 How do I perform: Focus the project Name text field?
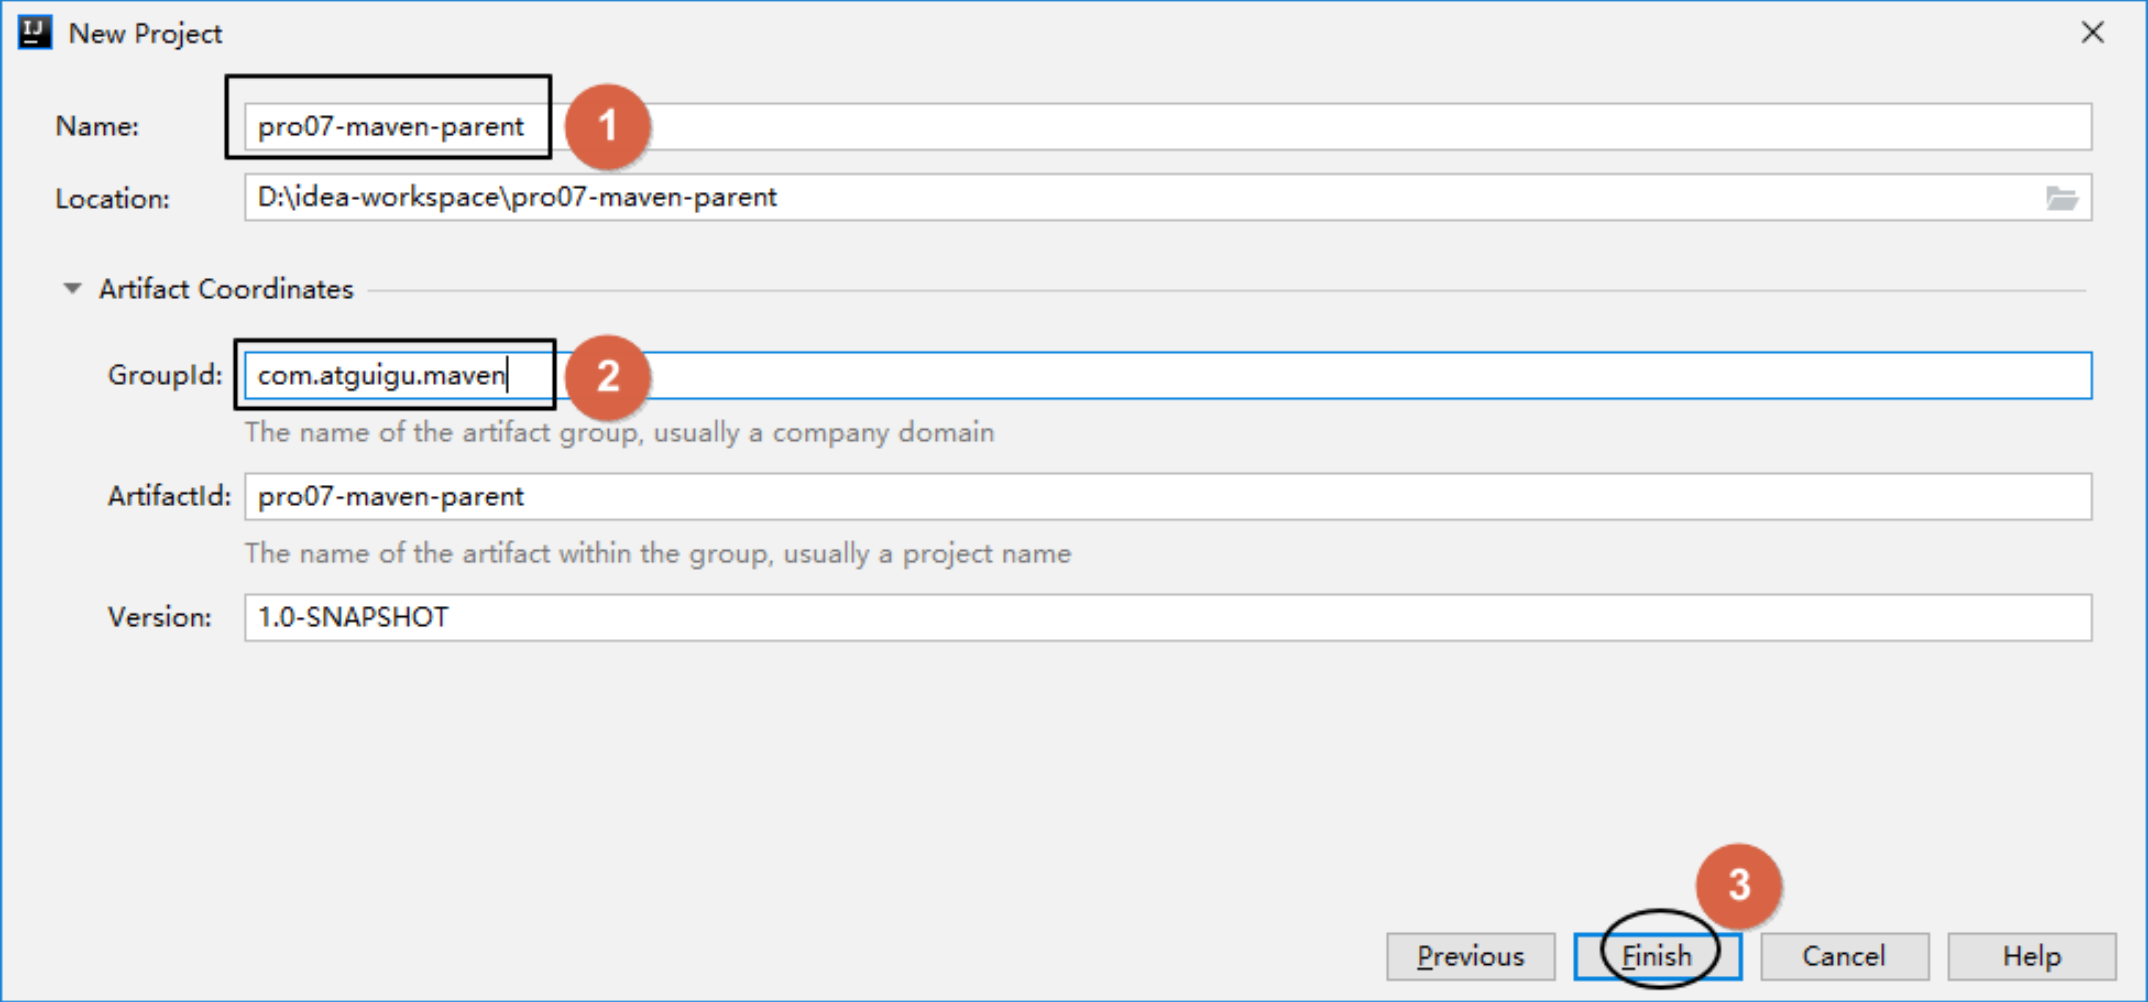(1300, 127)
